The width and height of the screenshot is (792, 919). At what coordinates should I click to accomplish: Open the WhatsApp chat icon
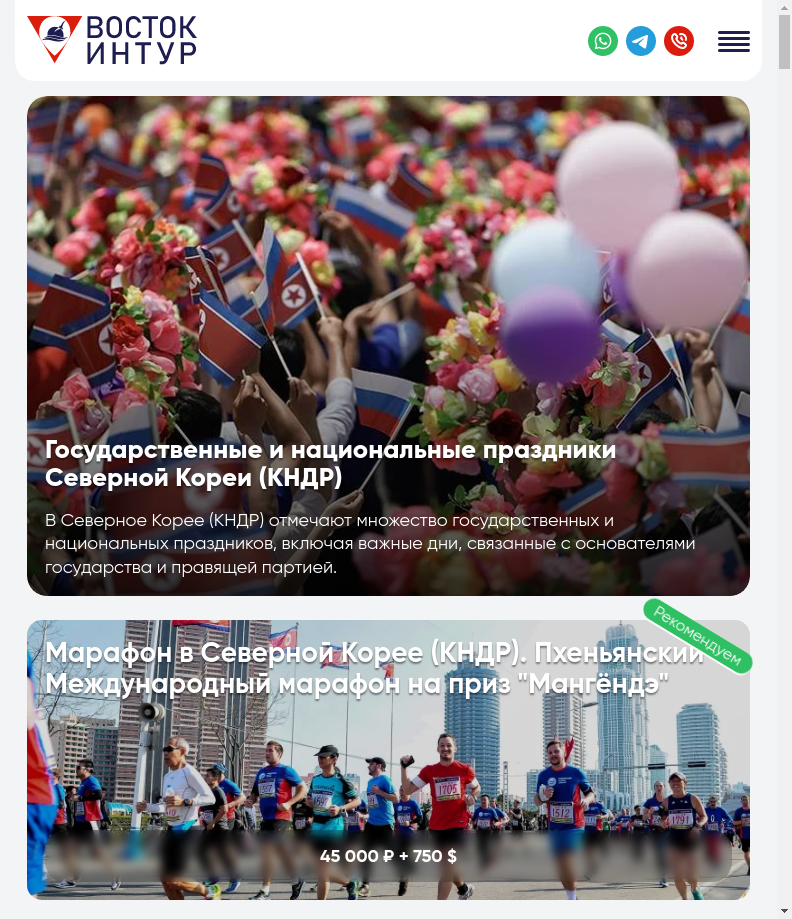coord(603,41)
